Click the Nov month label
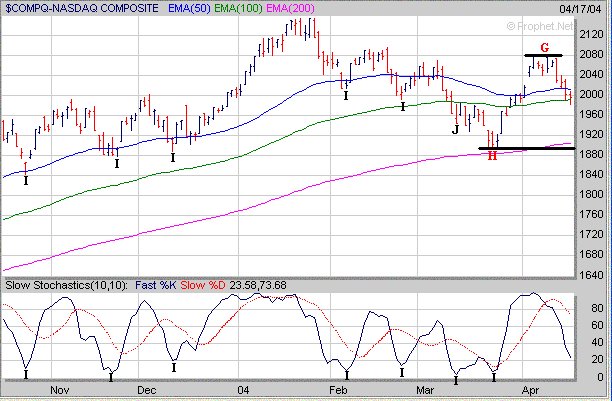 pos(60,390)
